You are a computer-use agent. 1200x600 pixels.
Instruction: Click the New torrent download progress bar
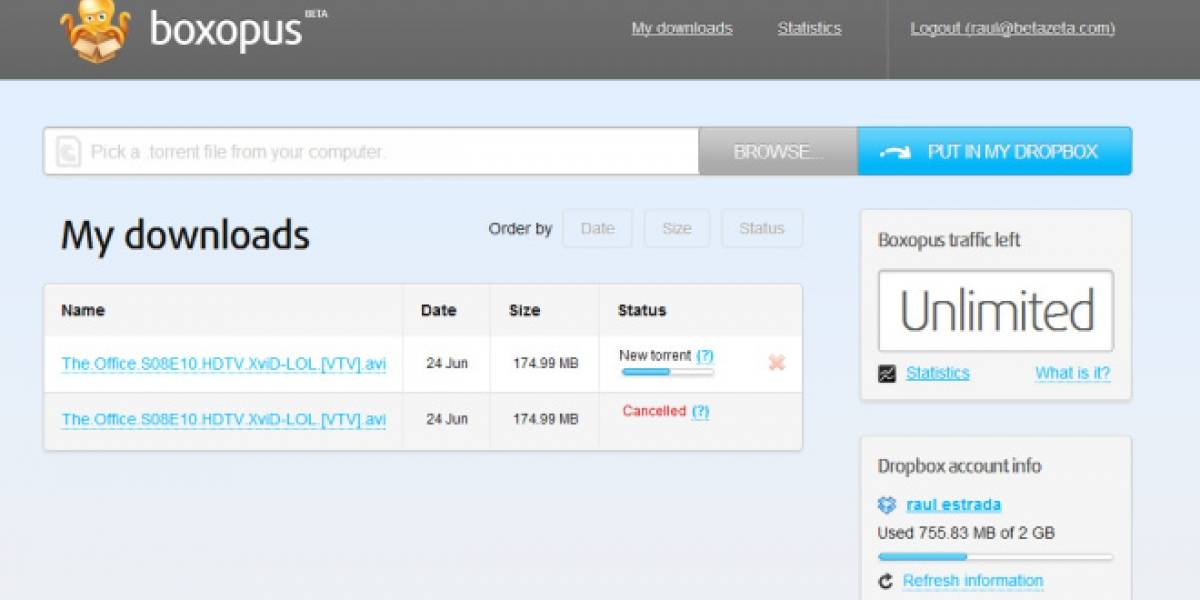[x=668, y=372]
